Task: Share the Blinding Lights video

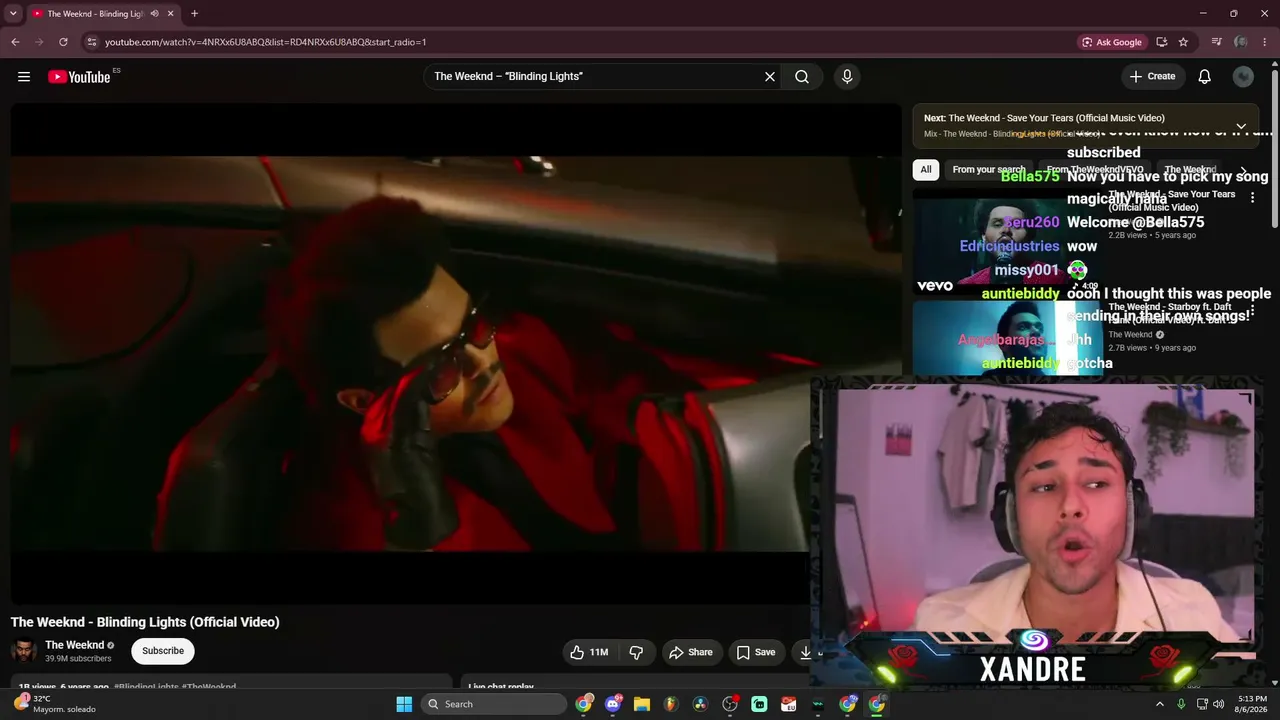Action: pyautogui.click(x=691, y=652)
